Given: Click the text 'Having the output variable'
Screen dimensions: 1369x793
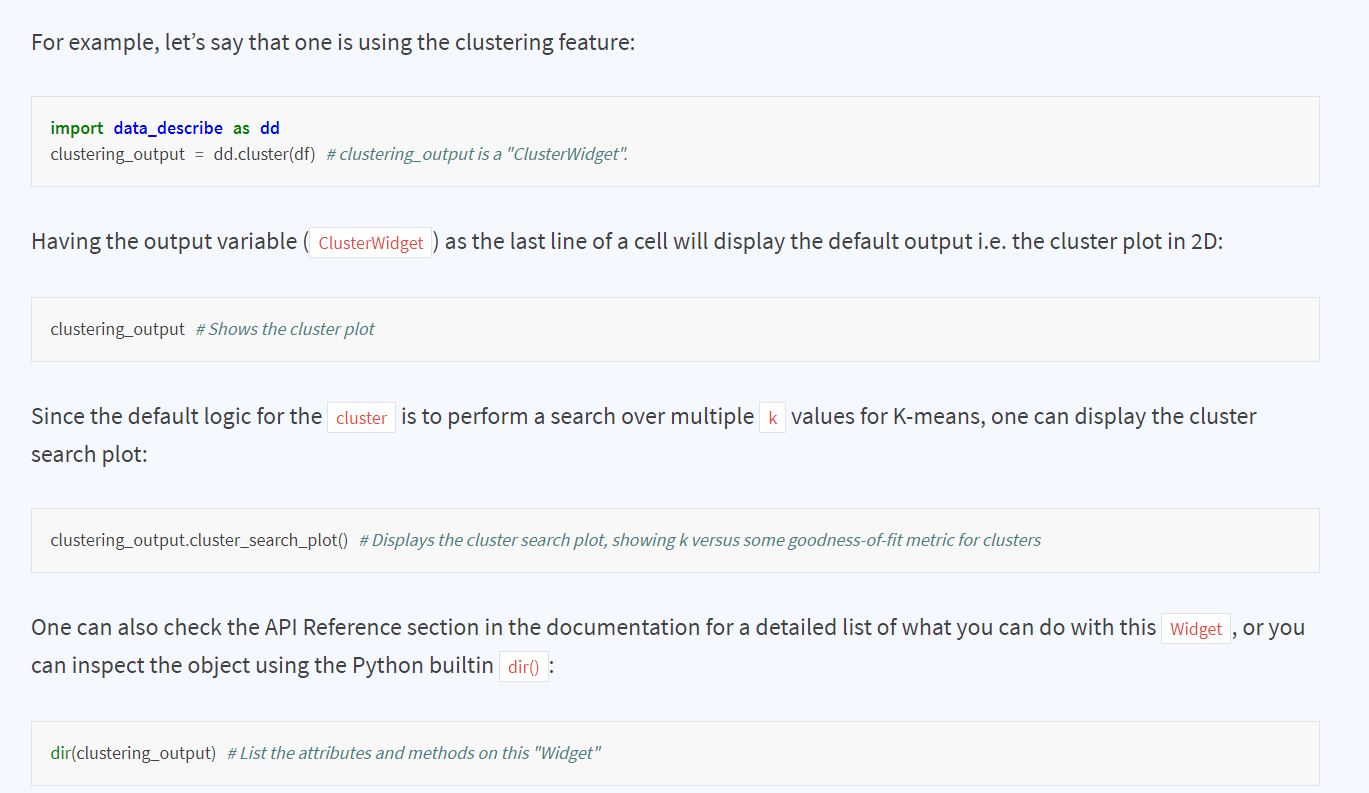Looking at the screenshot, I should point(164,242).
